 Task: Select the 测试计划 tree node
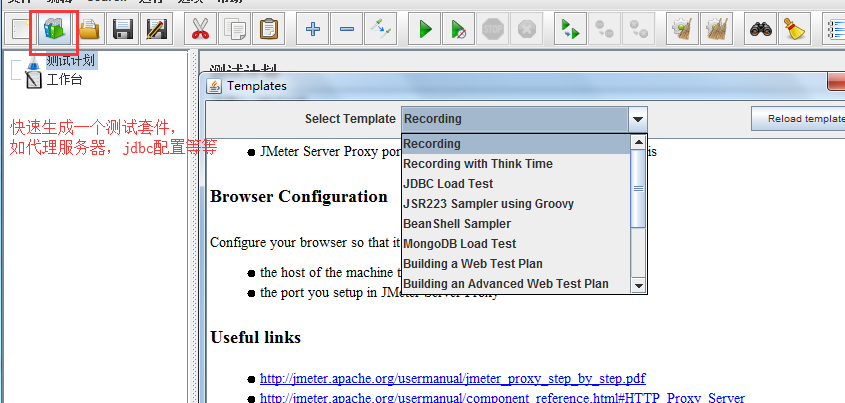[70, 60]
